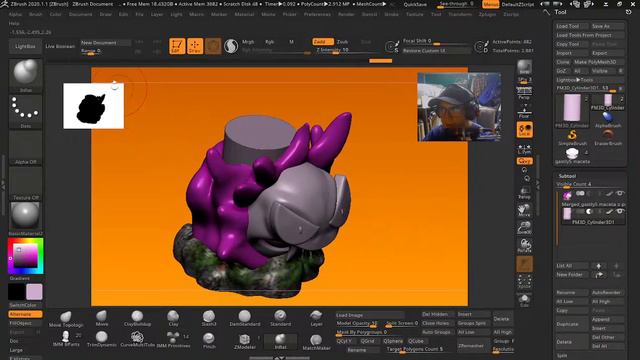640x360 pixels.
Task: Select the Move Topological brush
Action: pyautogui.click(x=66, y=319)
